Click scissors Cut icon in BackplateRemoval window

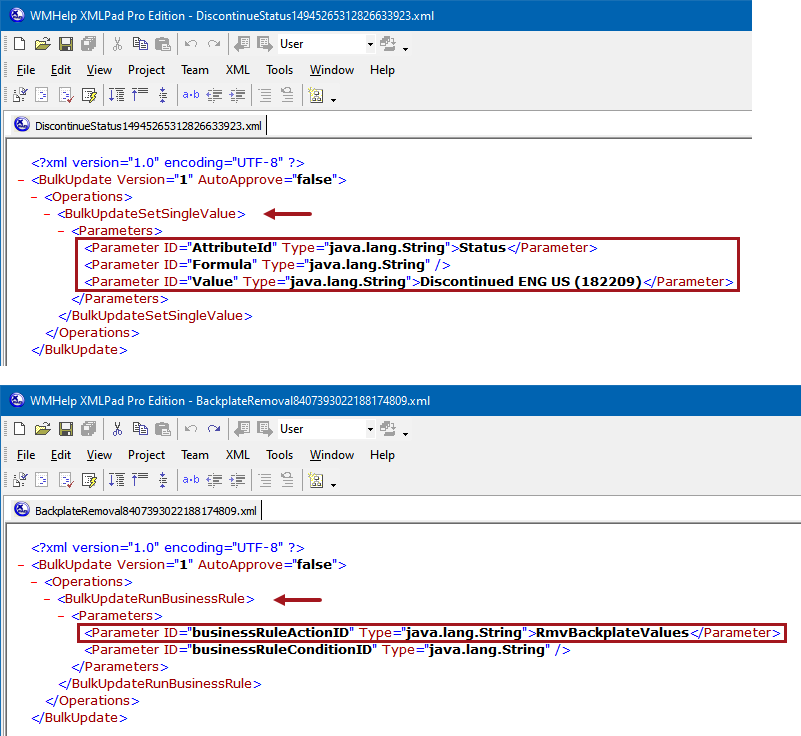click(117, 429)
